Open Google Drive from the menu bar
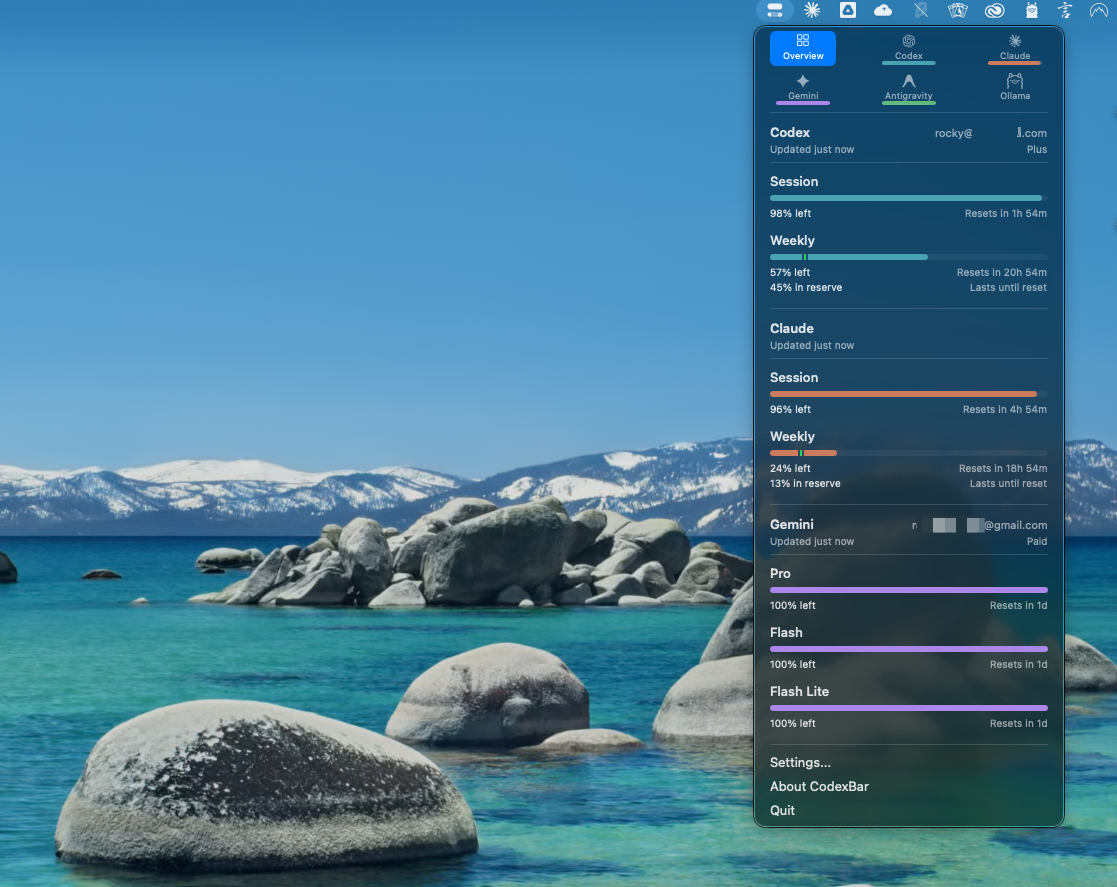Viewport: 1117px width, 887px height. click(x=847, y=11)
